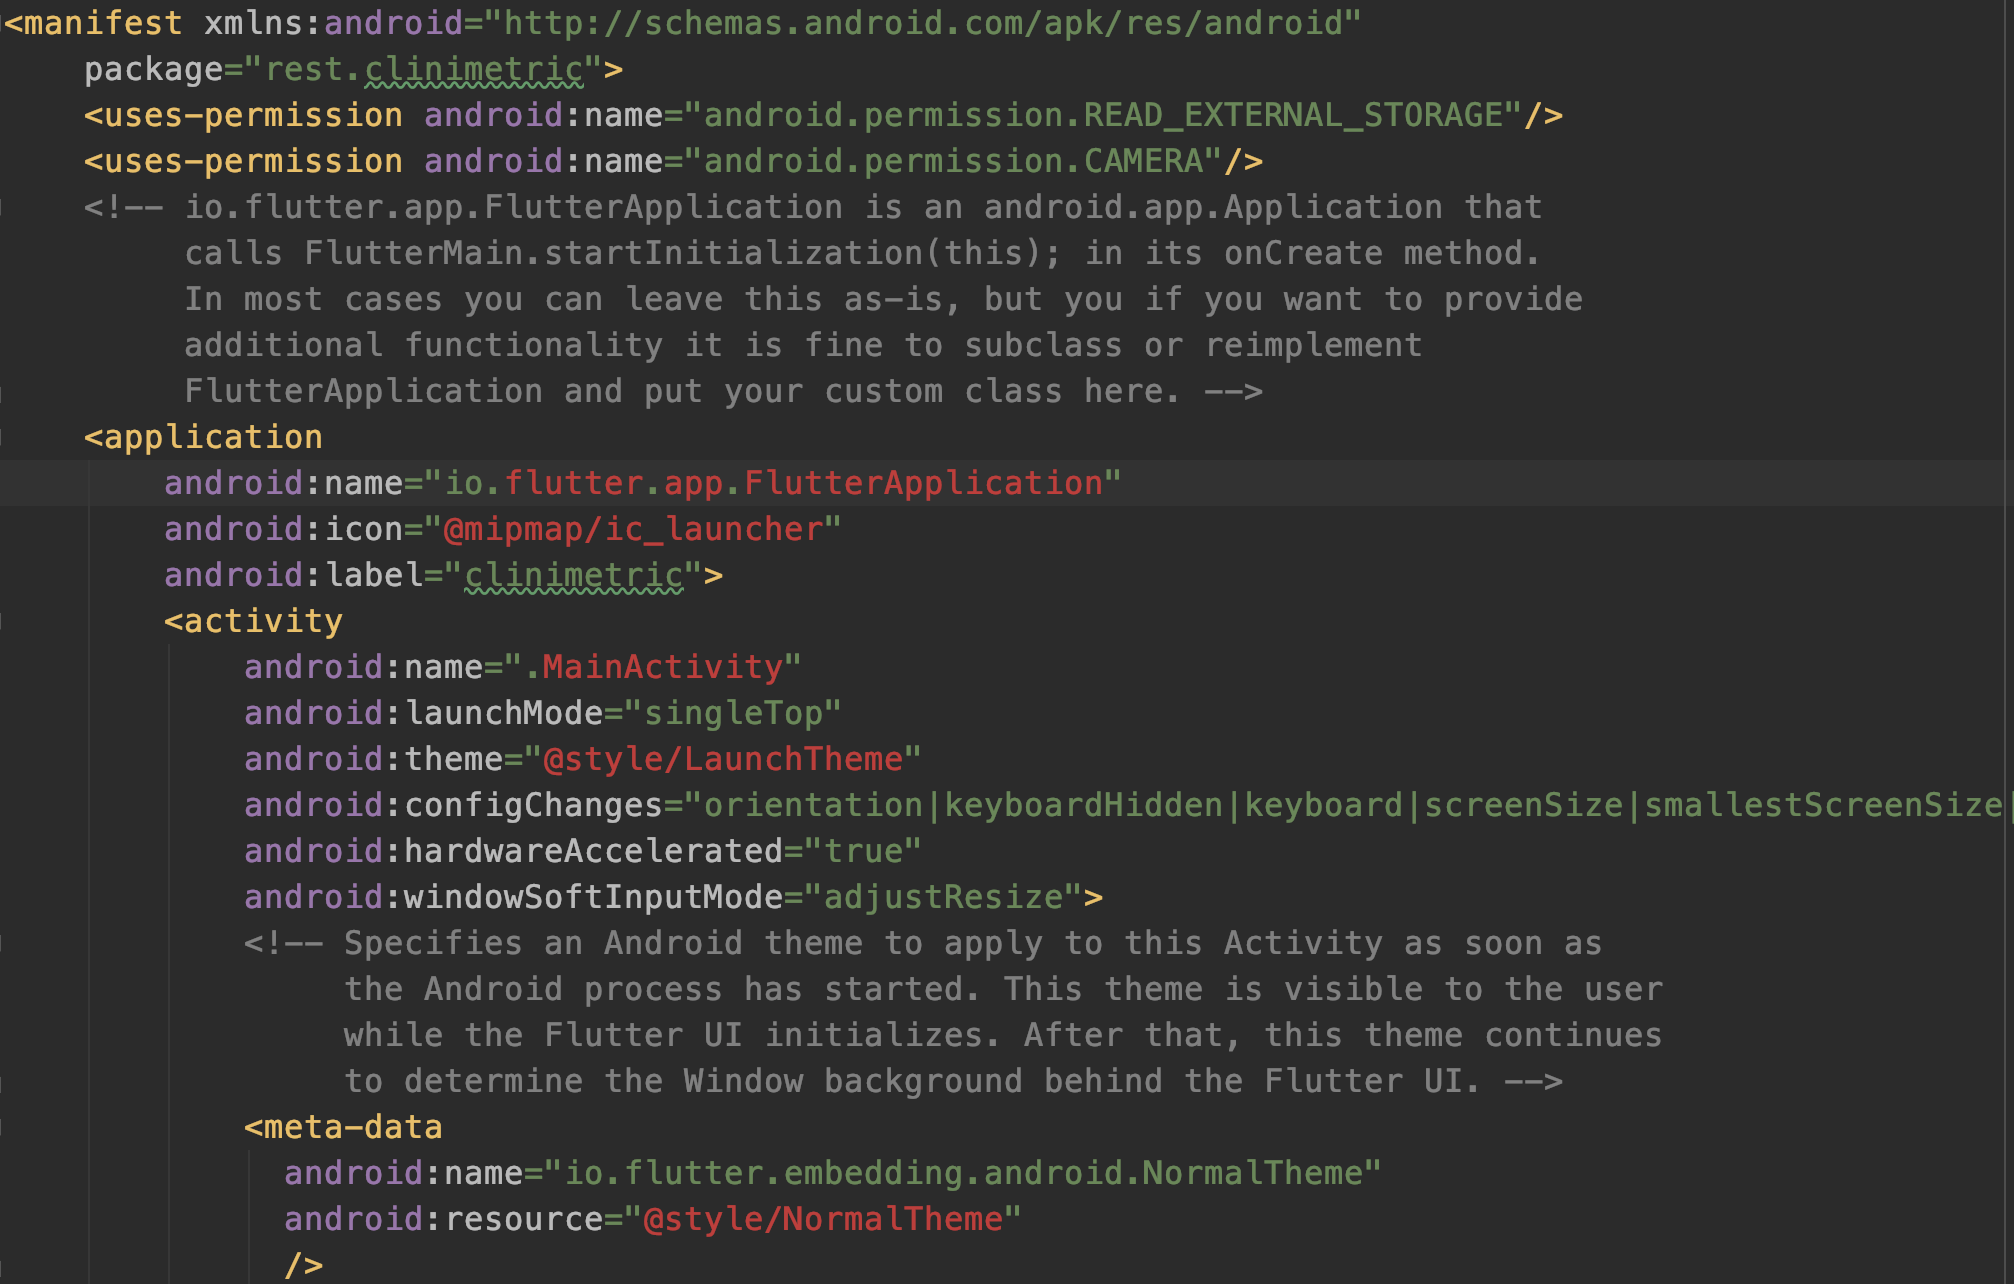Click the .MainActivity class reference
The image size is (2014, 1284).
pos(652,668)
